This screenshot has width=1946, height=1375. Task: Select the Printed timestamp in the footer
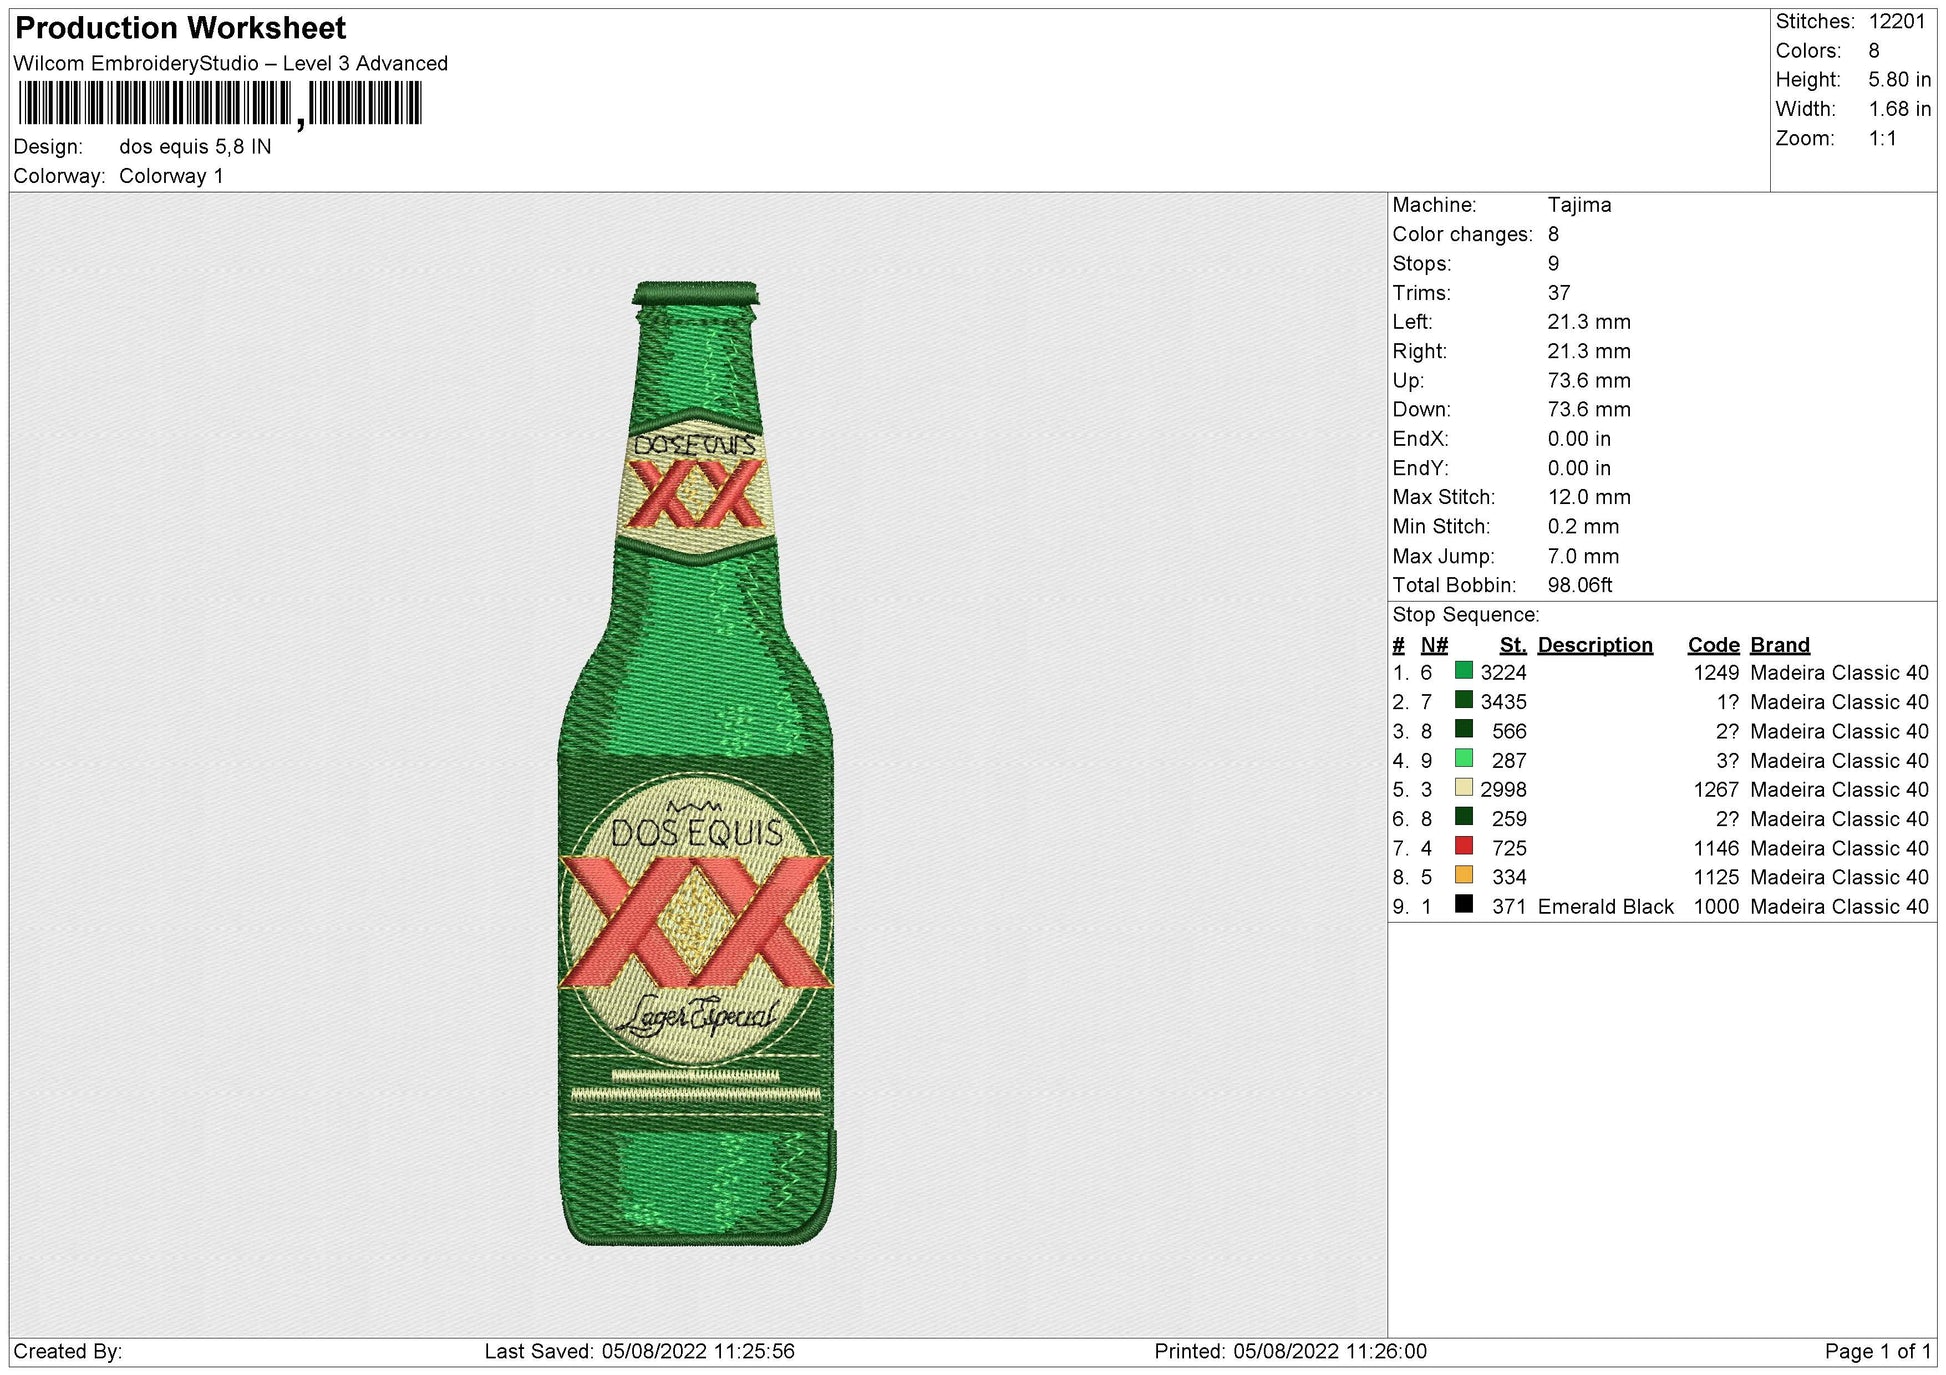[1291, 1352]
